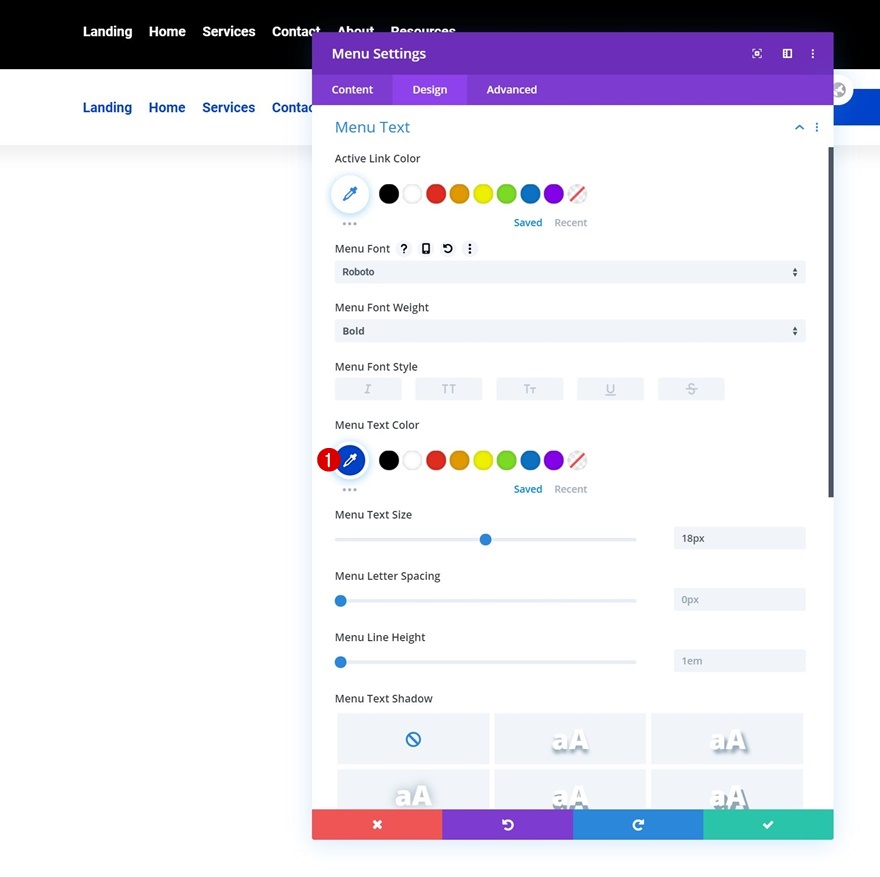Collapse the Menu Text section
880x877 pixels.
799,127
